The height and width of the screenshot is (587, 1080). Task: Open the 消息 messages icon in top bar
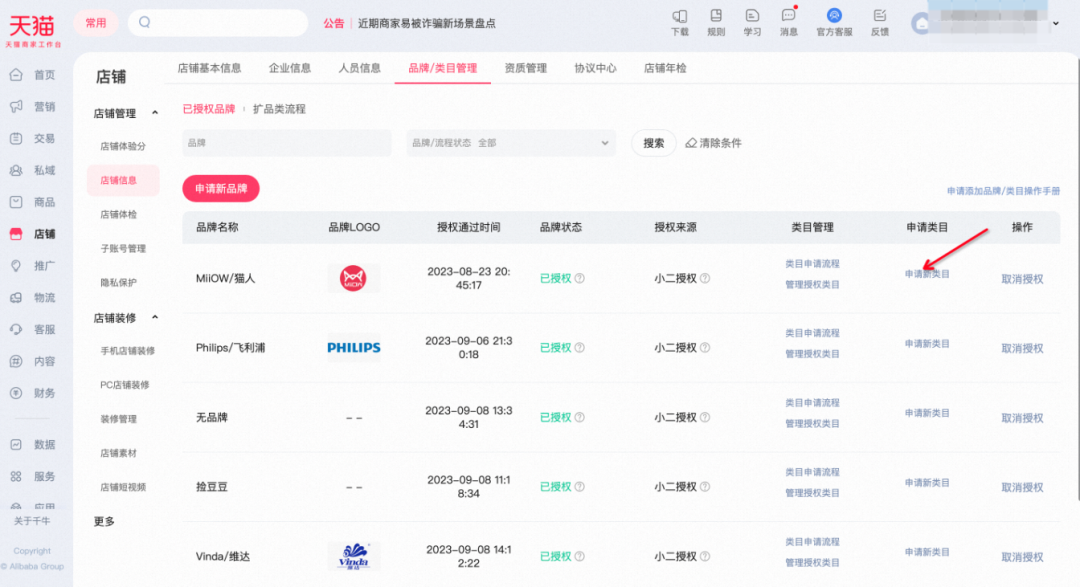pyautogui.click(x=787, y=22)
